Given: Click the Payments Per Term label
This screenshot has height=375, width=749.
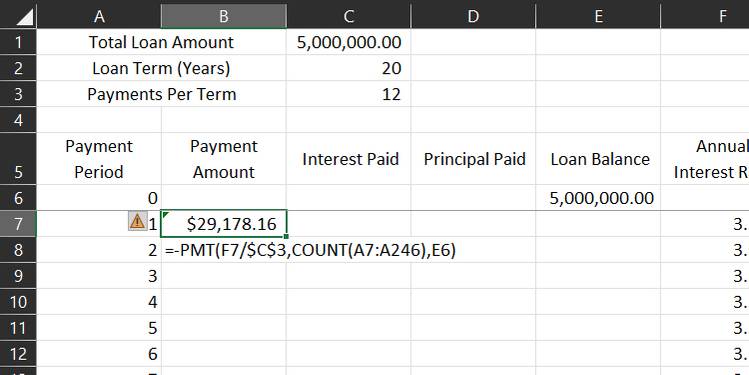Looking at the screenshot, I should coord(161,94).
